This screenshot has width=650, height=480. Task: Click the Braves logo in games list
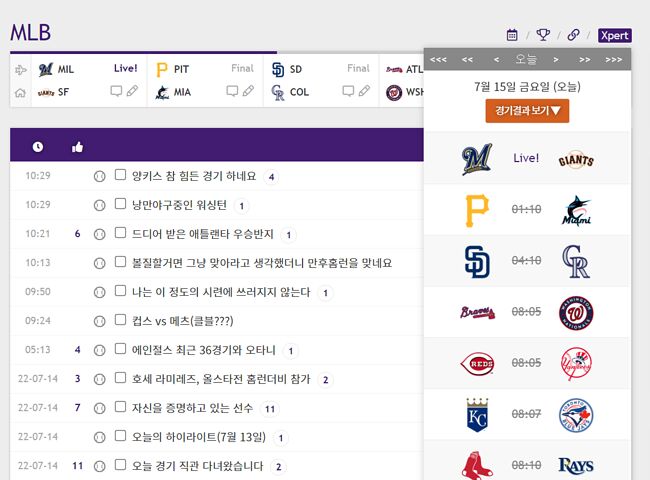[x=477, y=312]
